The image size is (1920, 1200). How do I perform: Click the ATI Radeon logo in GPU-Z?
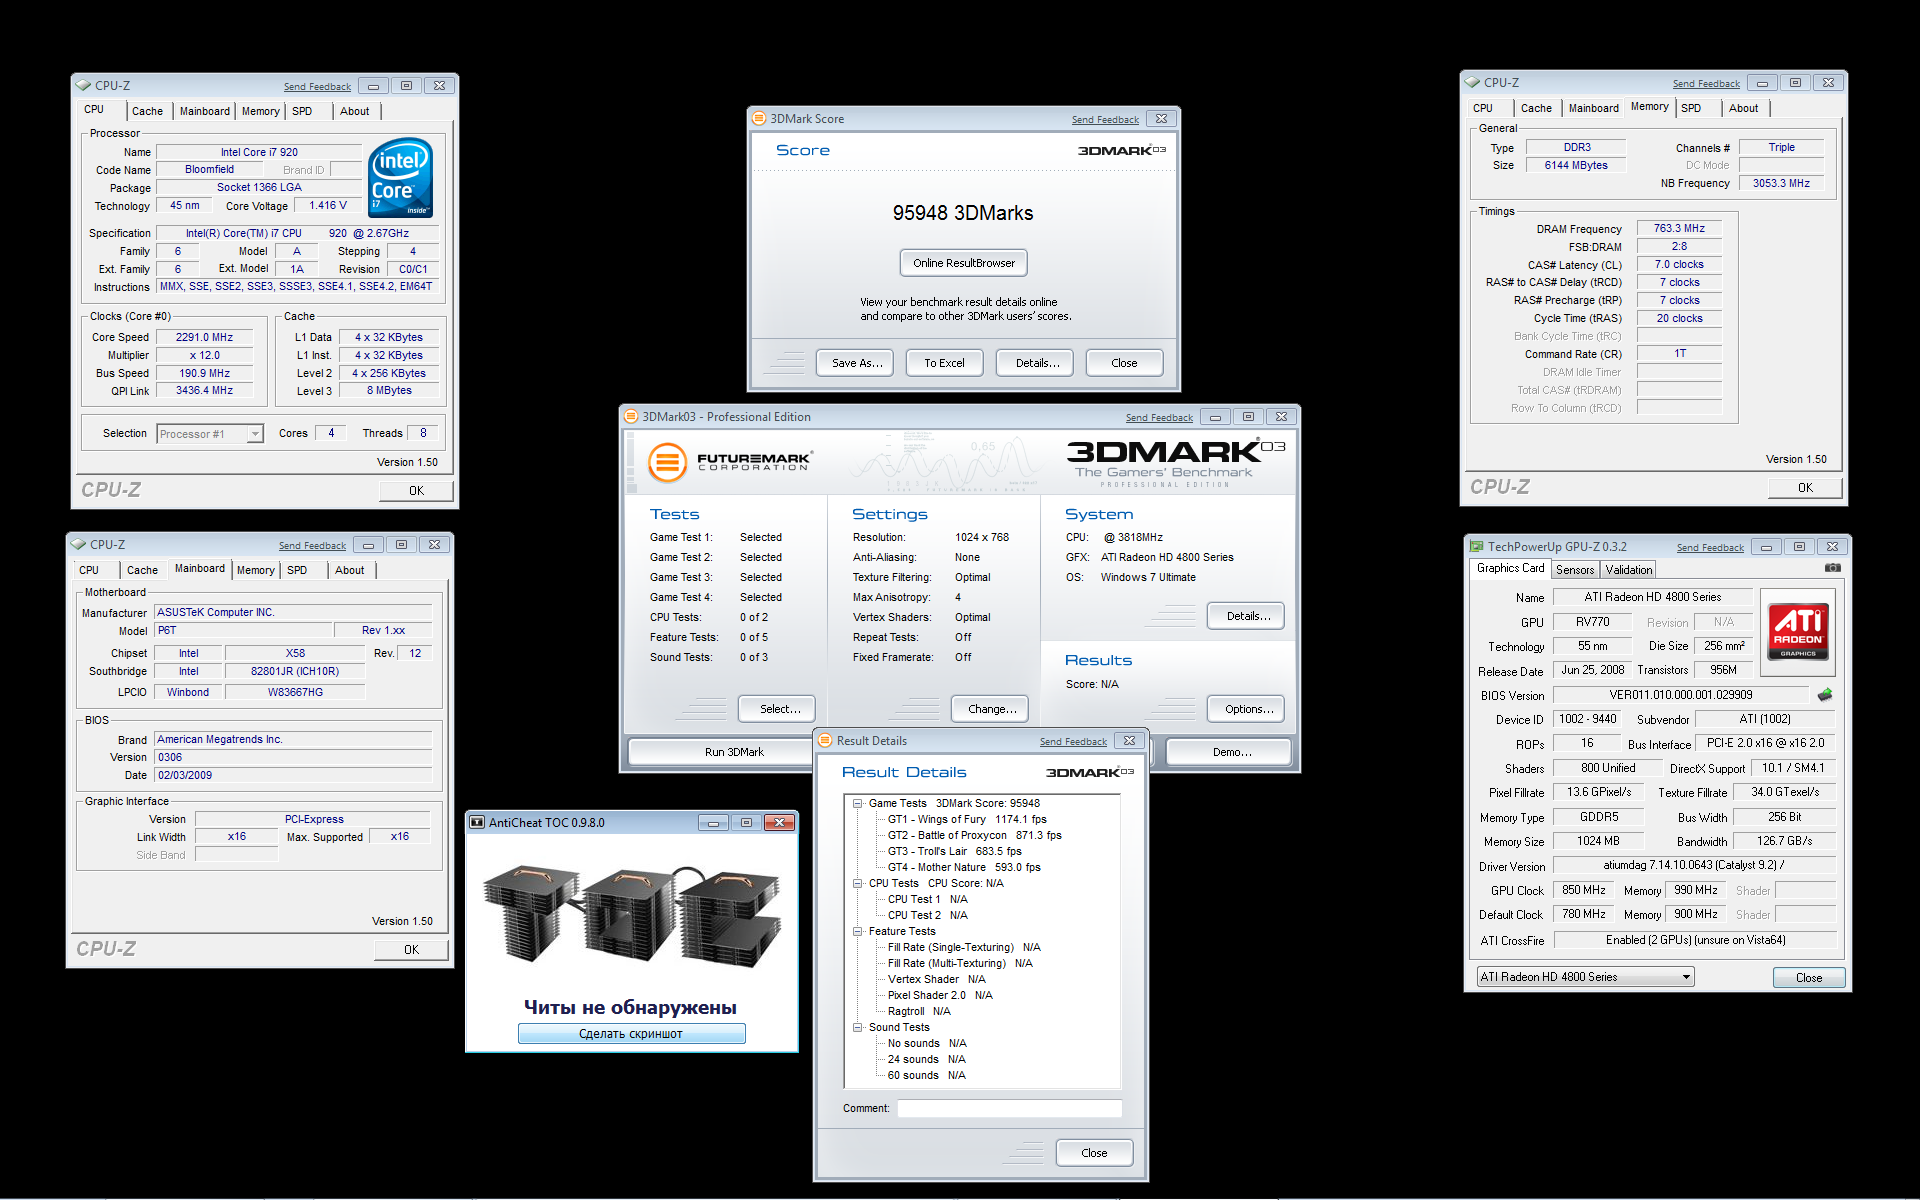click(x=1798, y=631)
